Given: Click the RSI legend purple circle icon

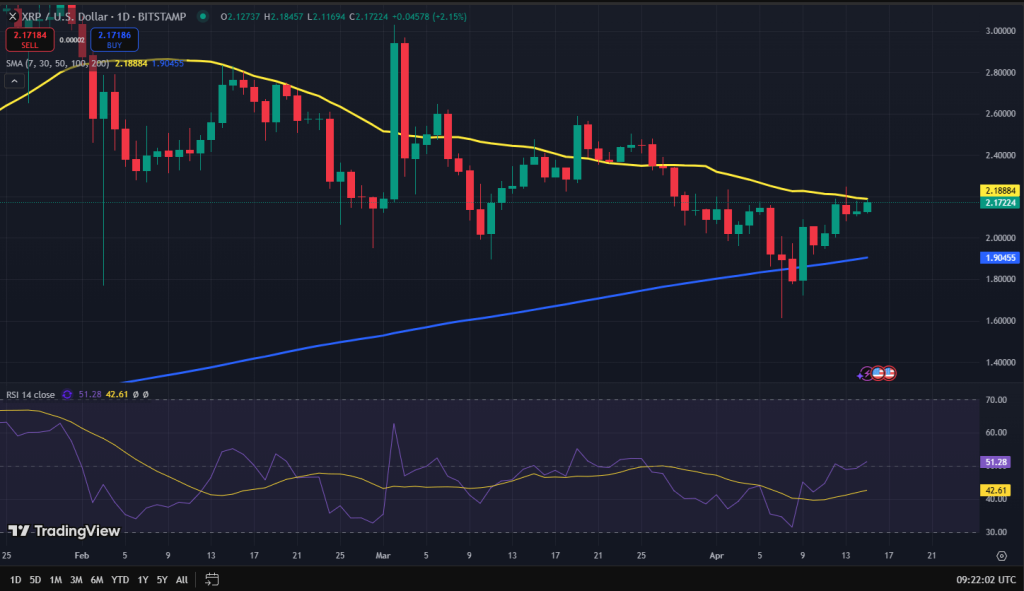Looking at the screenshot, I should (x=67, y=394).
